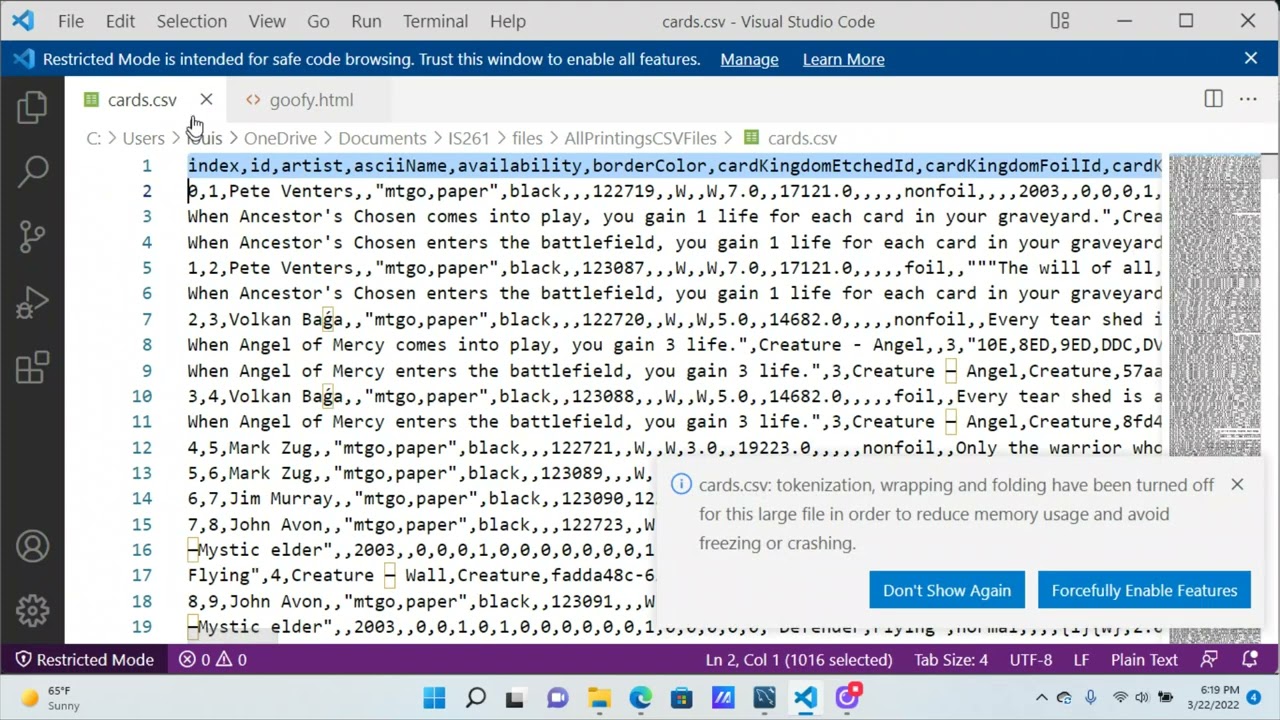Image resolution: width=1280 pixels, height=720 pixels.
Task: Click the Learn More link
Action: [843, 59]
